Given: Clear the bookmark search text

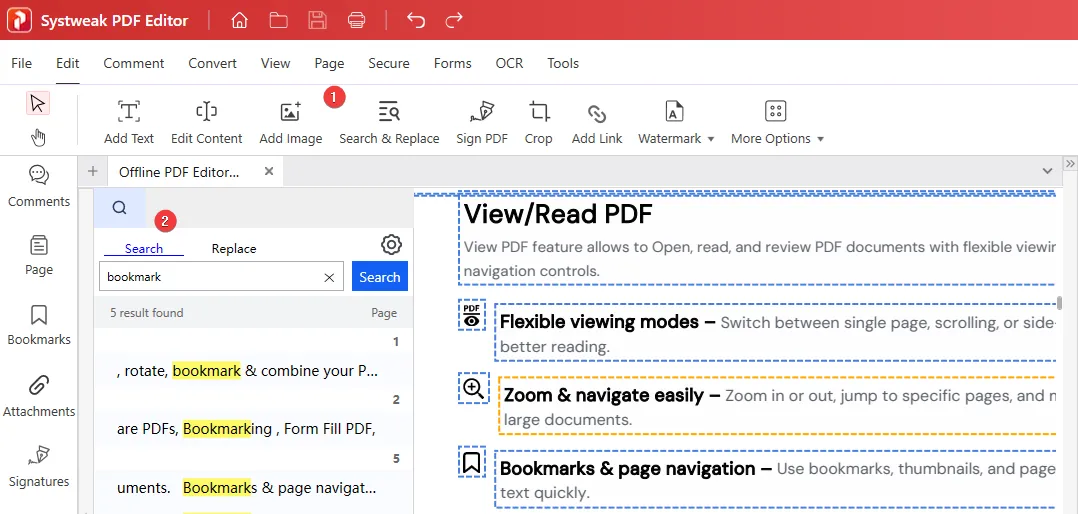Looking at the screenshot, I should [329, 277].
